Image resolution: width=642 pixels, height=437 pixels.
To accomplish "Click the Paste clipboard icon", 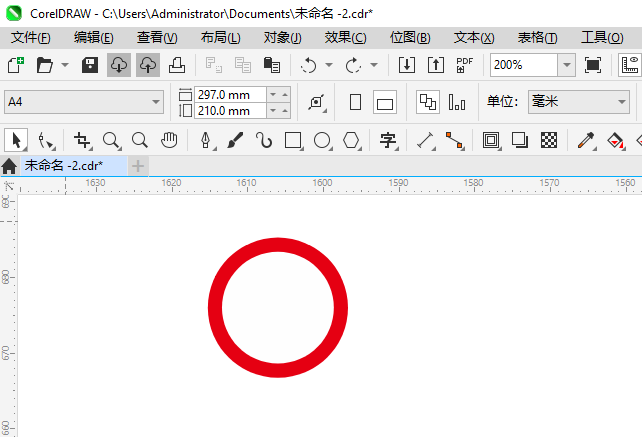I will click(271, 65).
